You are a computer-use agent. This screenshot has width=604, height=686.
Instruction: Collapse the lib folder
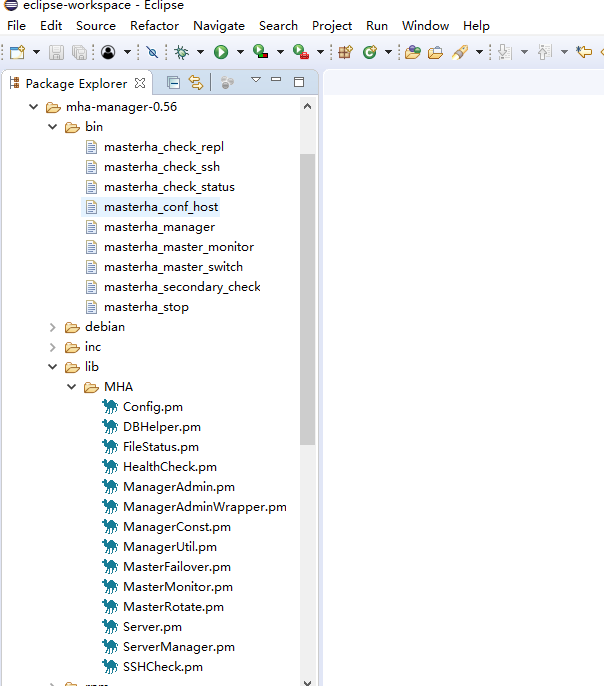click(53, 367)
